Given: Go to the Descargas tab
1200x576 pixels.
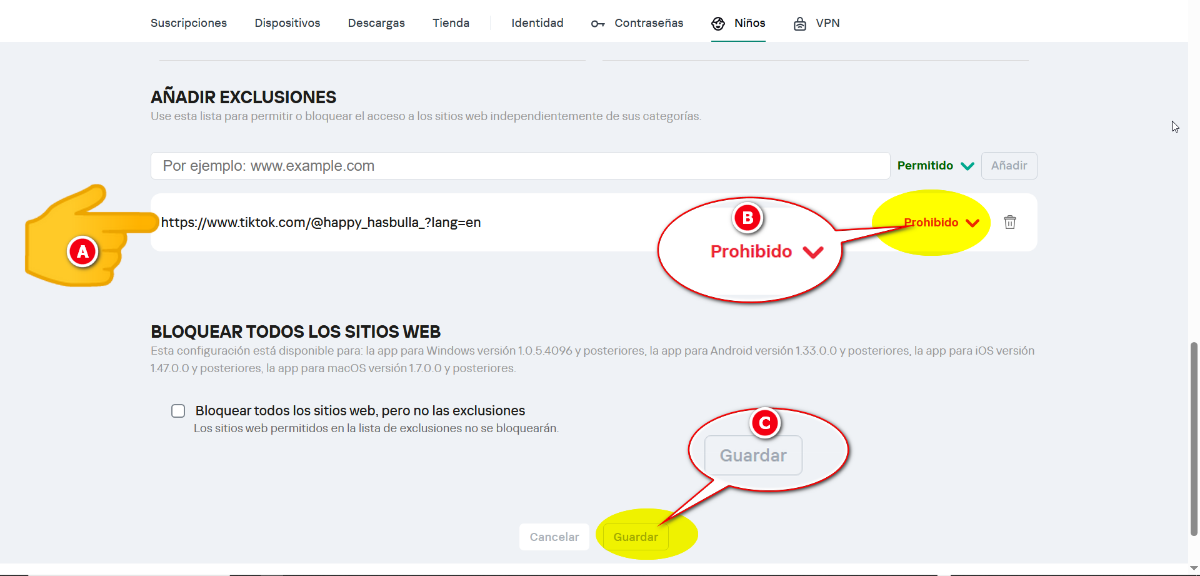Looking at the screenshot, I should pyautogui.click(x=376, y=23).
